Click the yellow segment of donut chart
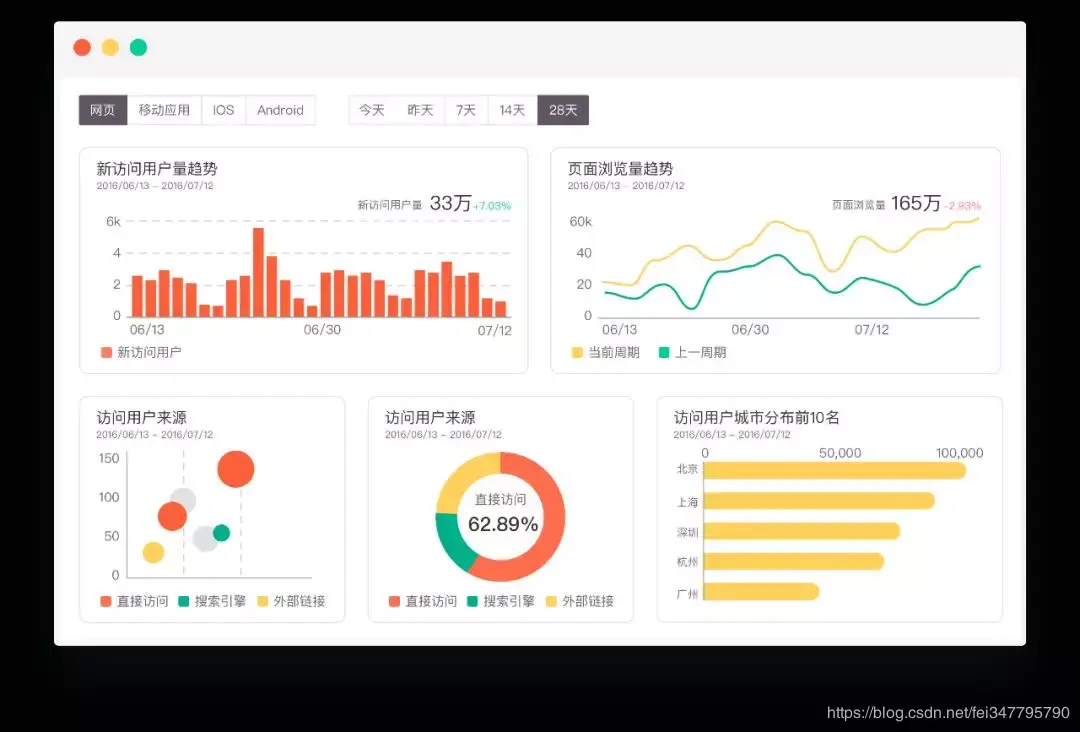Screen dimensions: 1080x732 (459, 479)
